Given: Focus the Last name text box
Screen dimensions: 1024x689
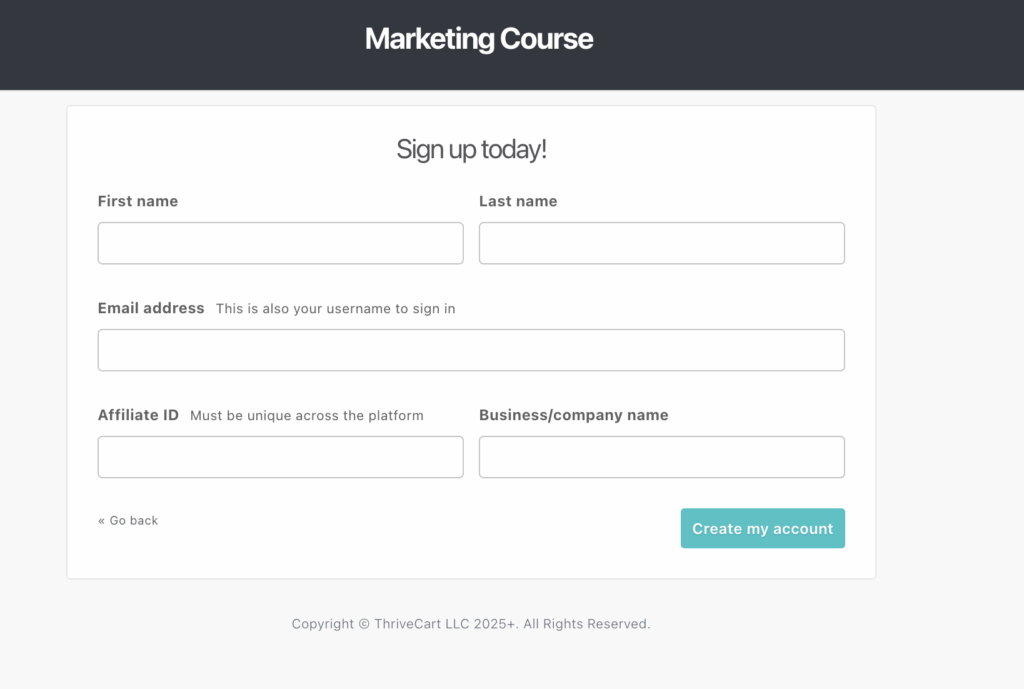Looking at the screenshot, I should (x=661, y=243).
